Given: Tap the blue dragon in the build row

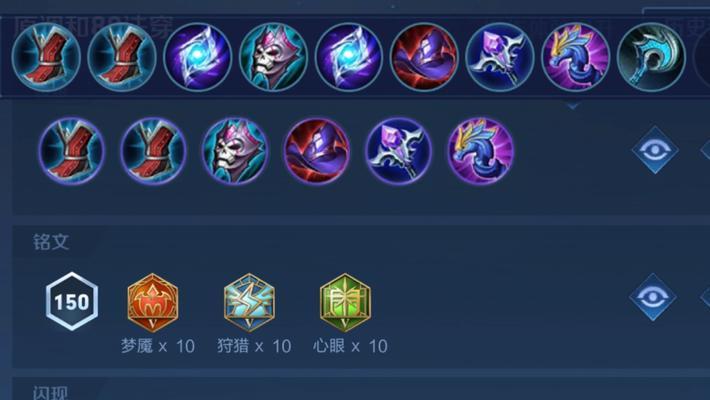Looking at the screenshot, I should click(480, 151).
